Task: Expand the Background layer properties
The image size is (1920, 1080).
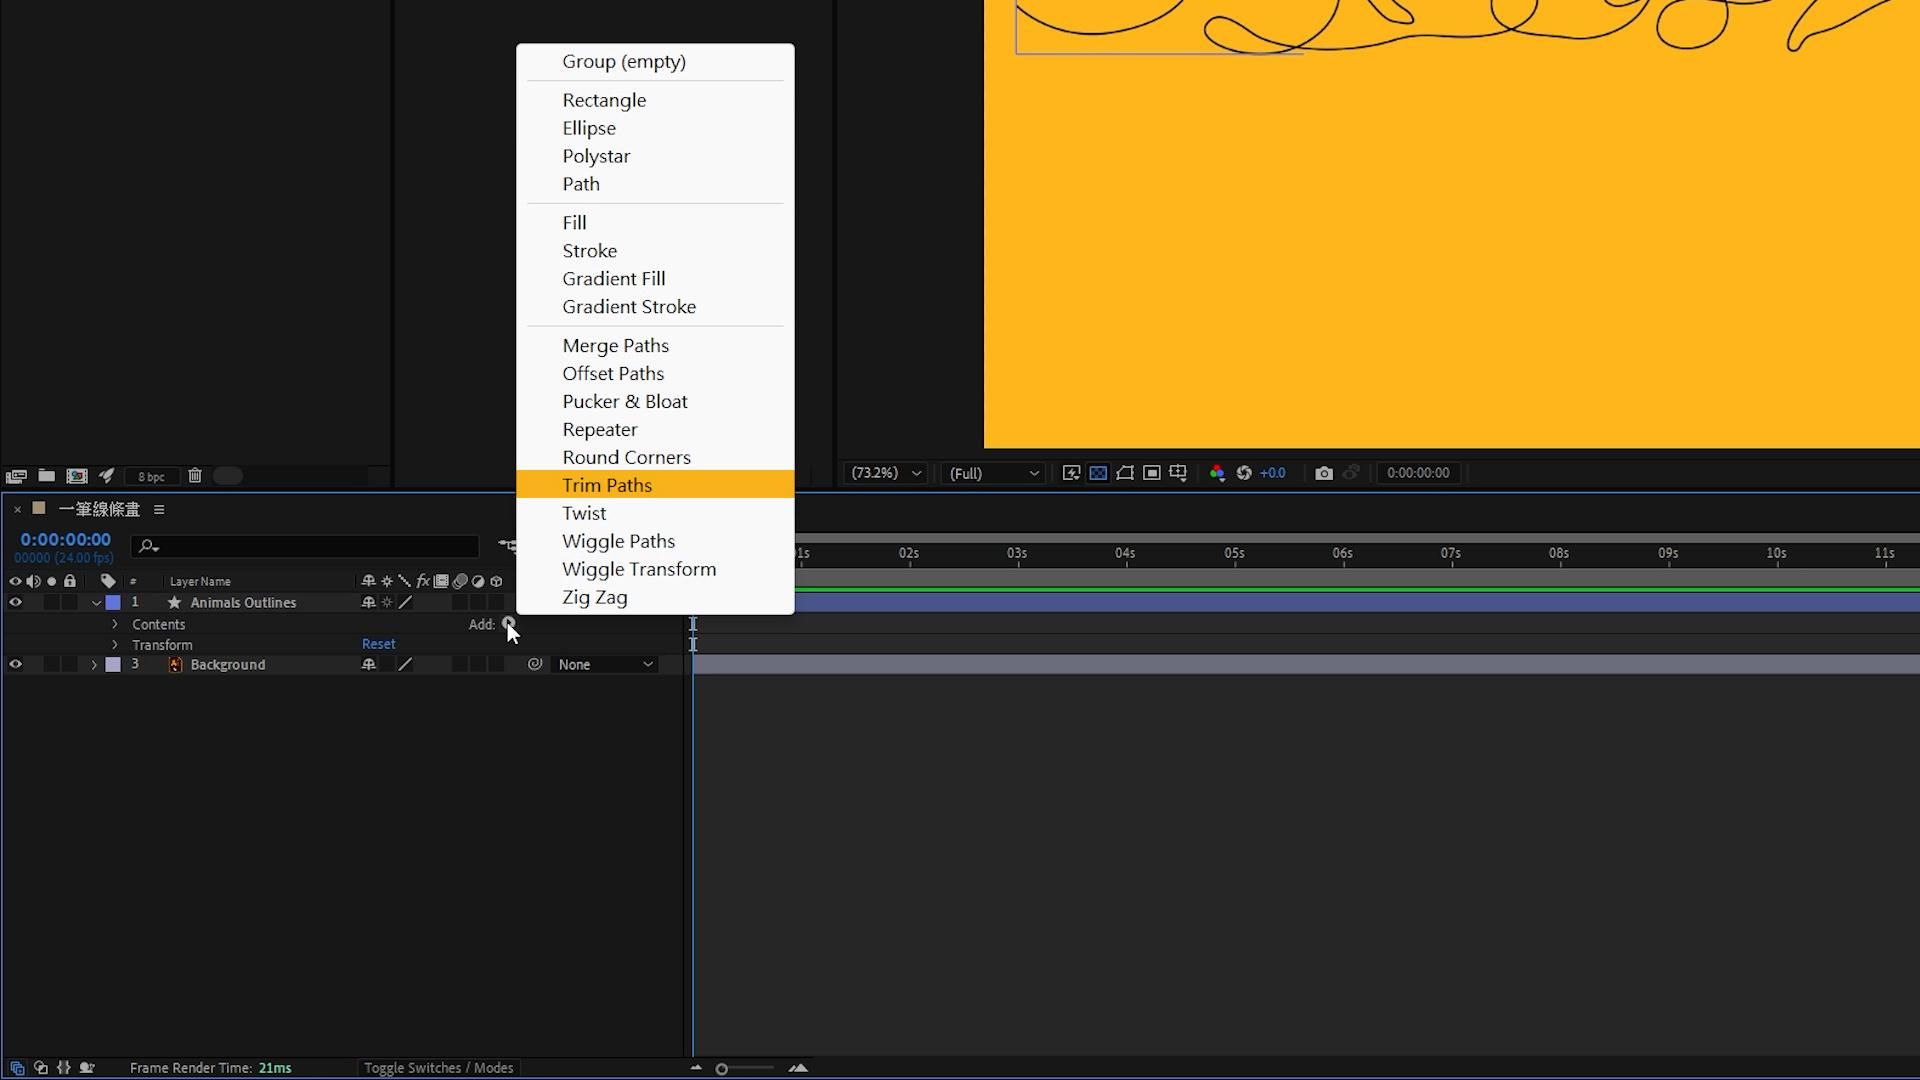Action: 94,664
